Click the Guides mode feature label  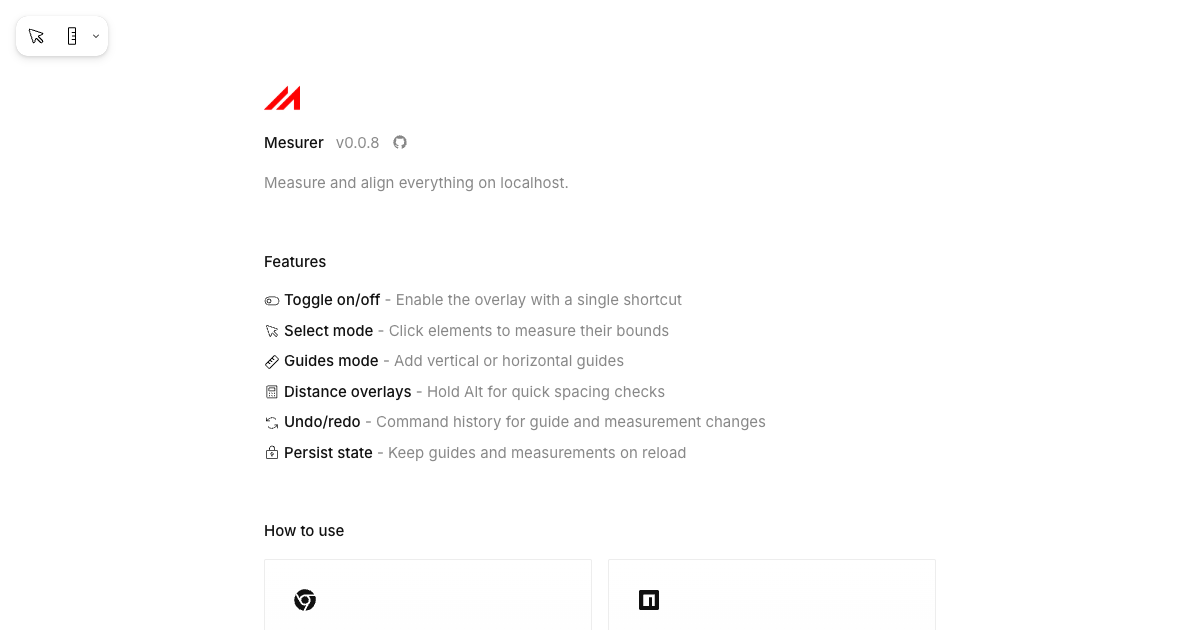tap(331, 361)
